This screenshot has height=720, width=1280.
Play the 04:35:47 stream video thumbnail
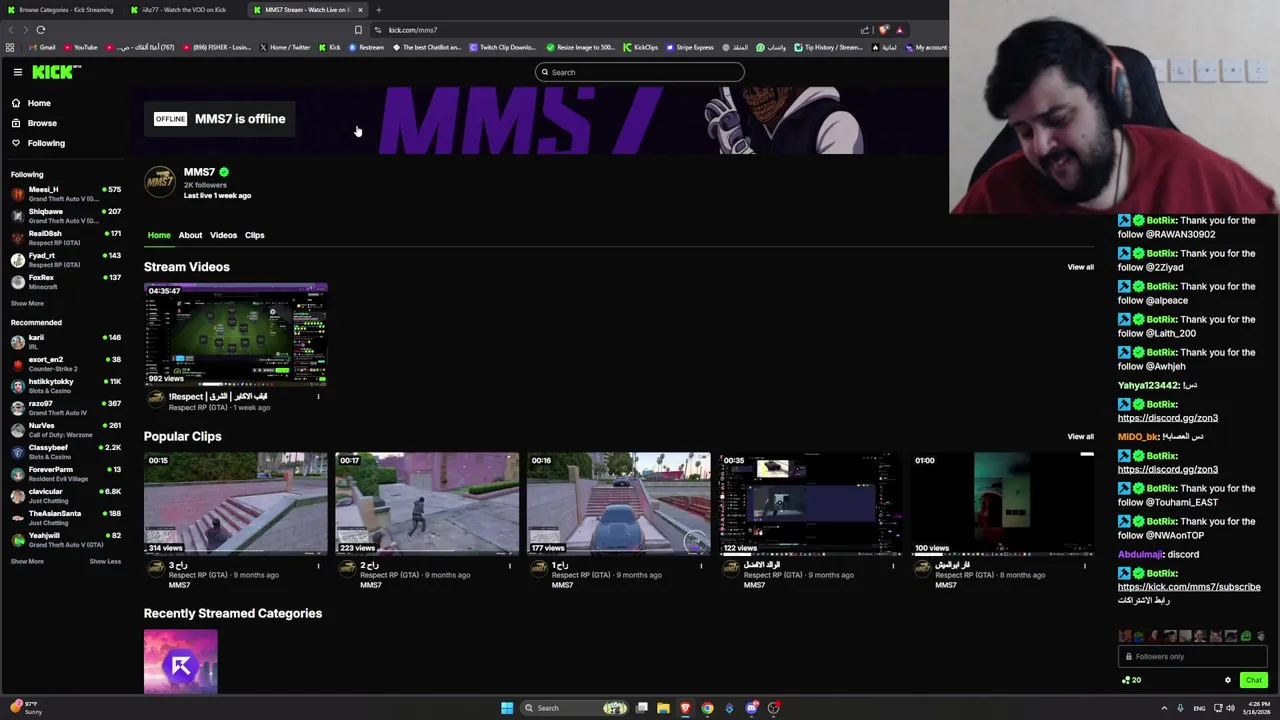click(235, 334)
